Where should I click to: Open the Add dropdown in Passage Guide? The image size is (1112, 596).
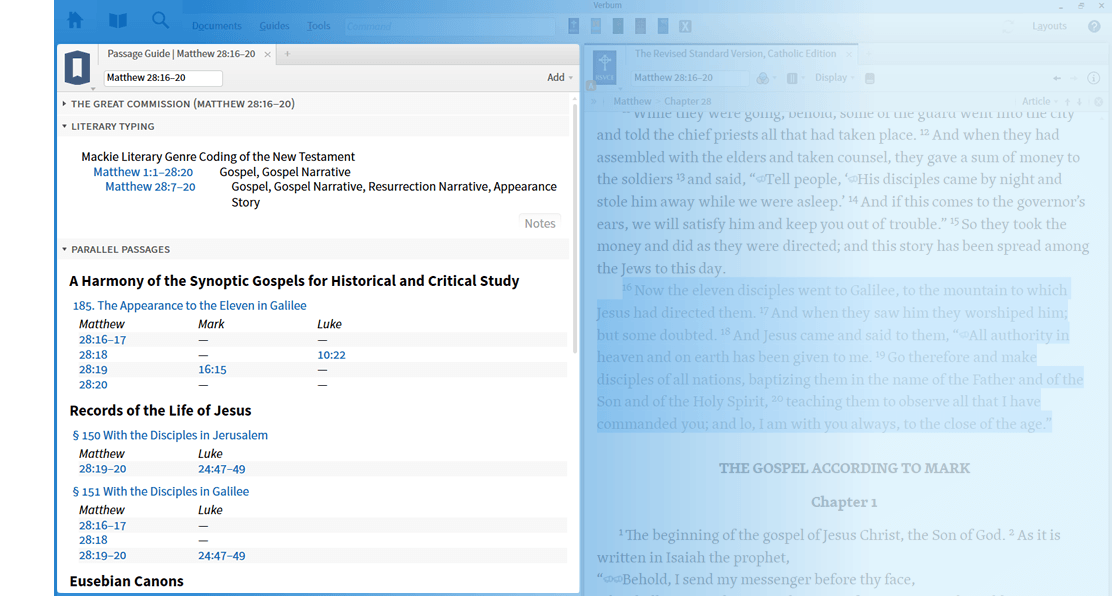coord(560,77)
